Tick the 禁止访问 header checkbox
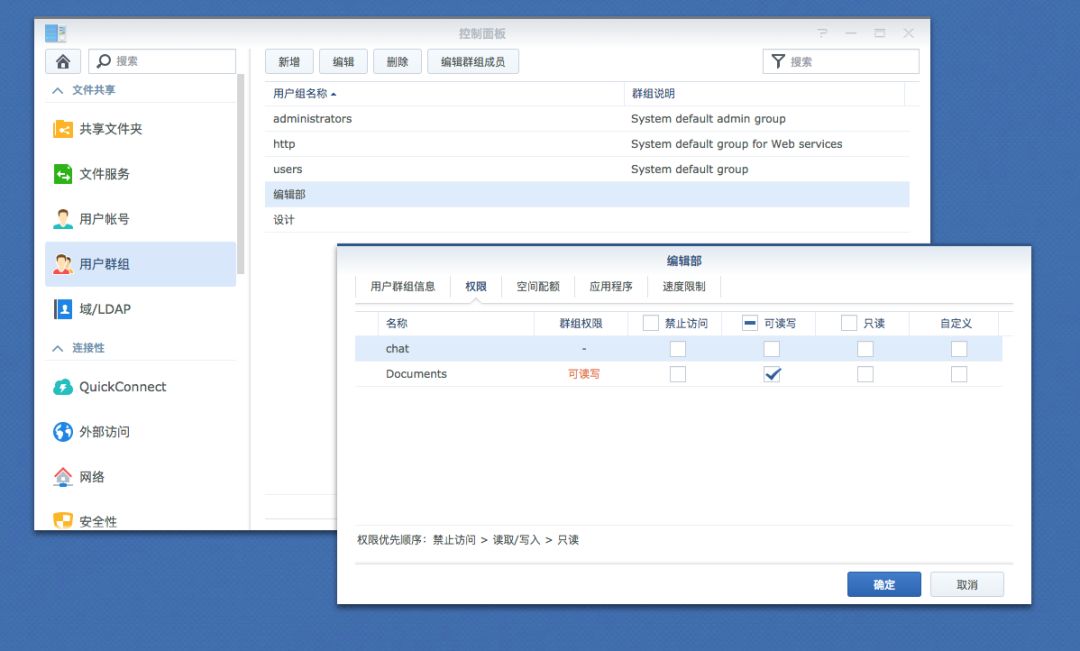The image size is (1080, 651). click(x=650, y=323)
